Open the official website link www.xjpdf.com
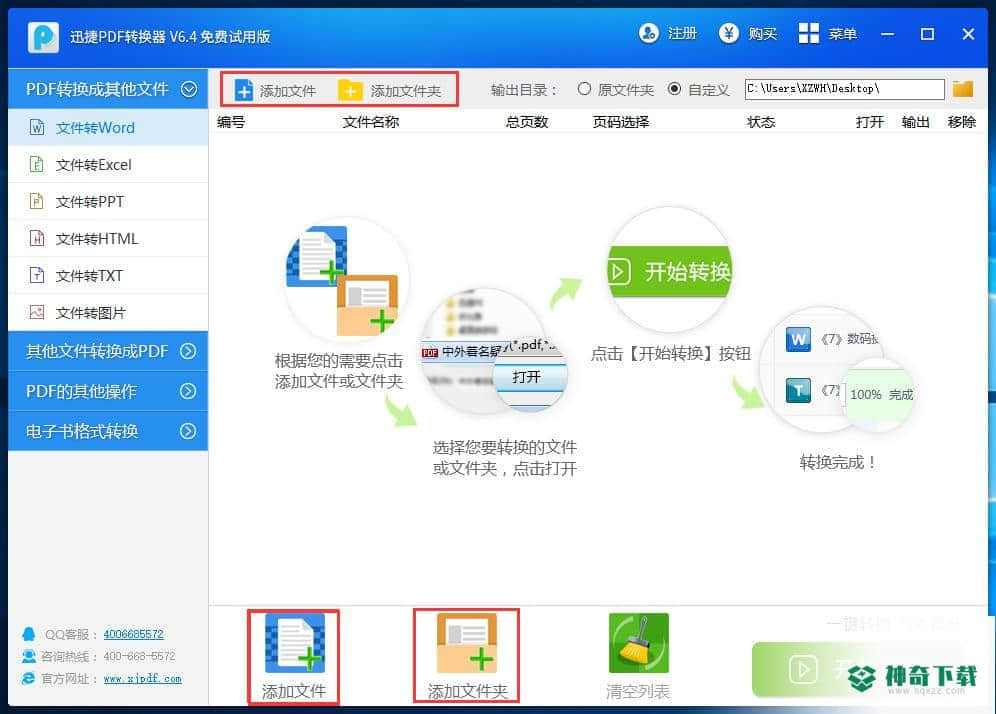The image size is (996, 714). click(142, 678)
